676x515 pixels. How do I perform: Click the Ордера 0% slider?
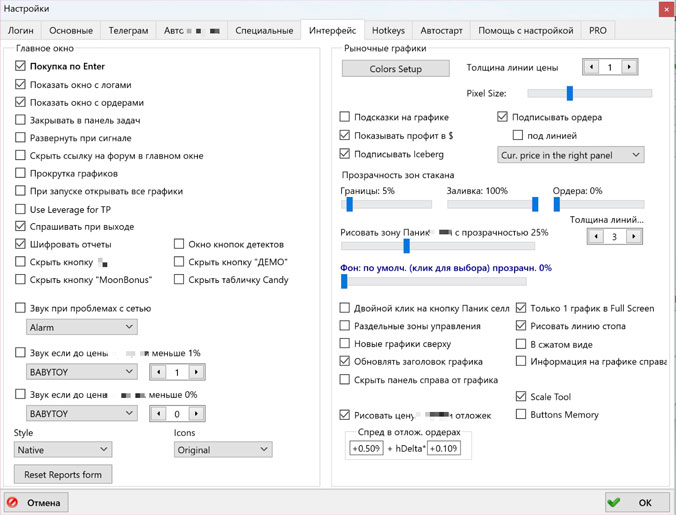click(599, 204)
